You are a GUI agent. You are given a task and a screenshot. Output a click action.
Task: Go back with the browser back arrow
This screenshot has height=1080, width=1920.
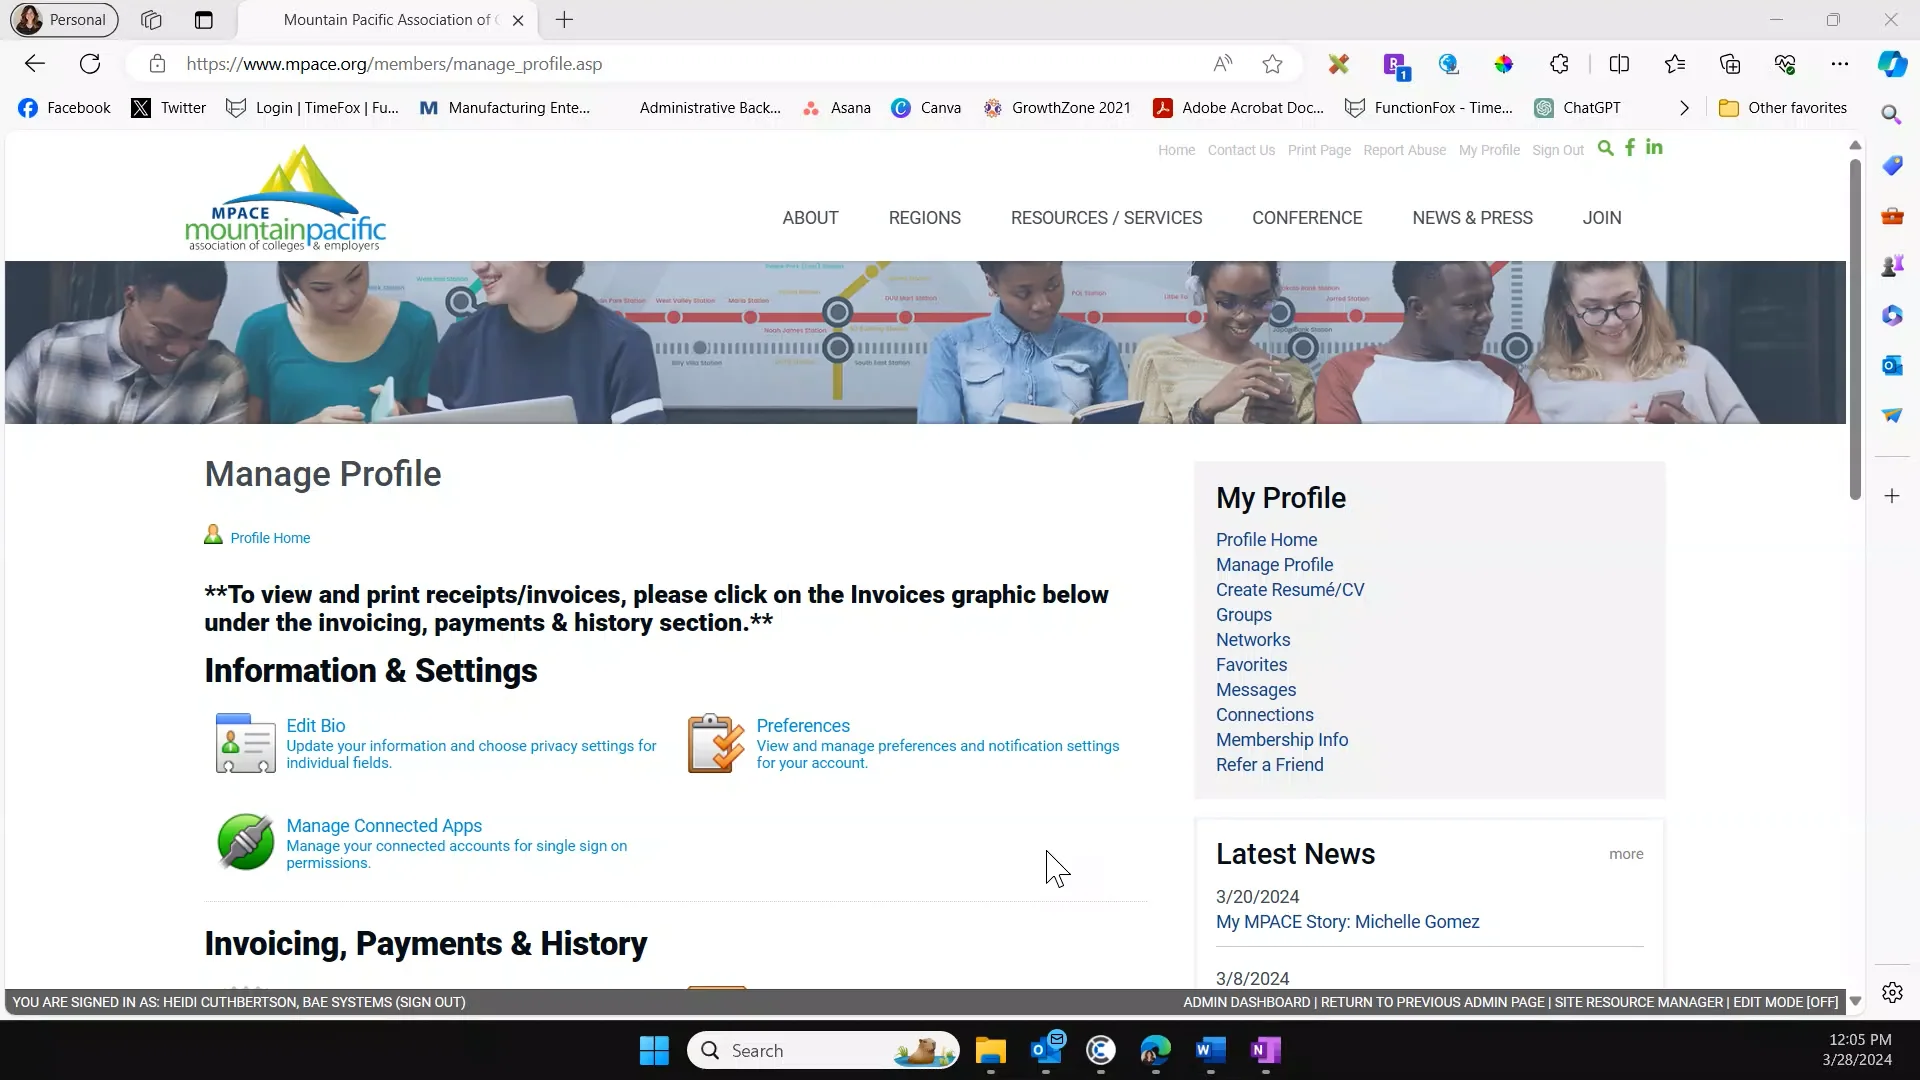35,64
